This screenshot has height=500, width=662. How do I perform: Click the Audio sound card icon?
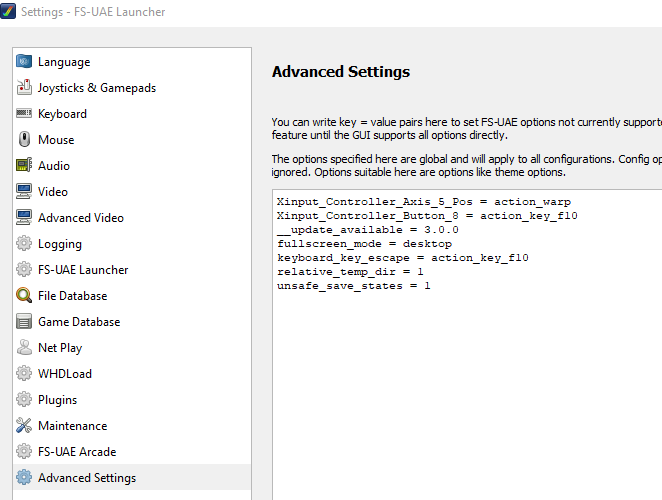click(24, 165)
